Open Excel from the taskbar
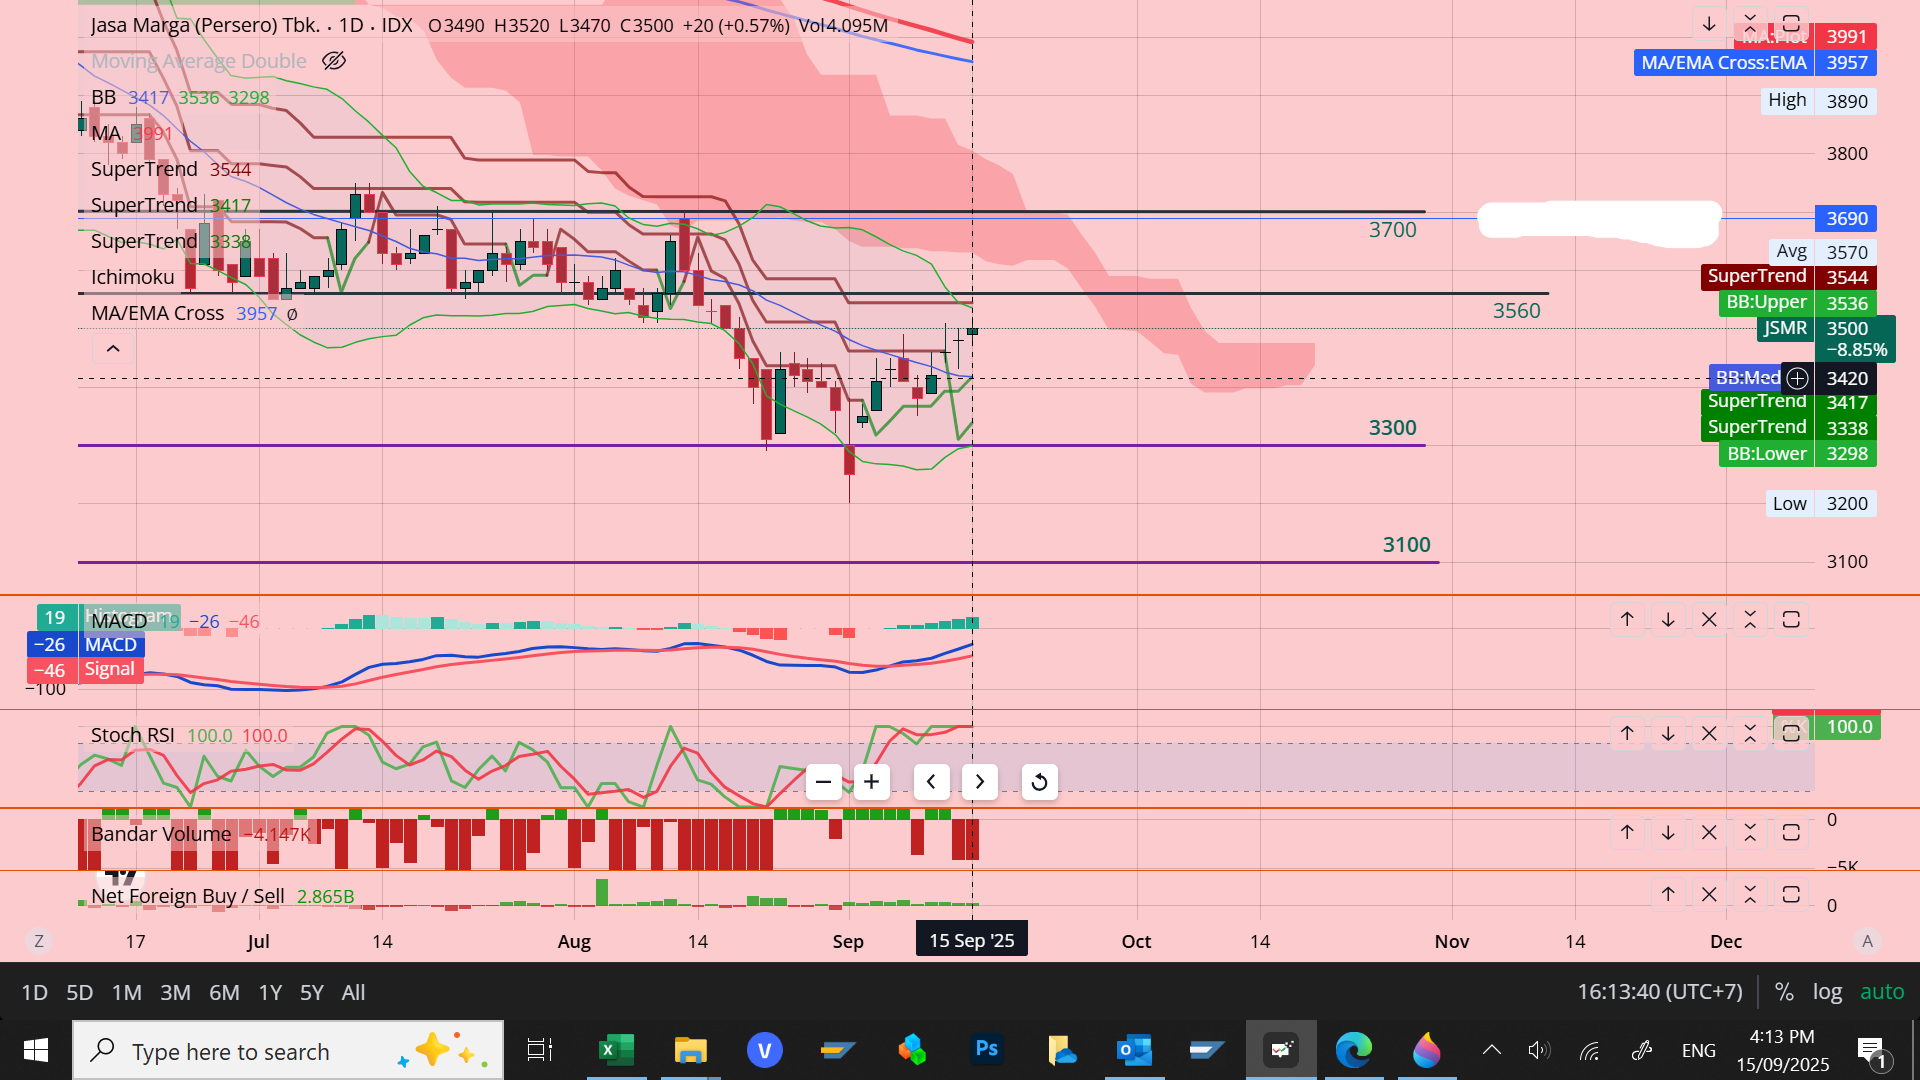 click(616, 1050)
